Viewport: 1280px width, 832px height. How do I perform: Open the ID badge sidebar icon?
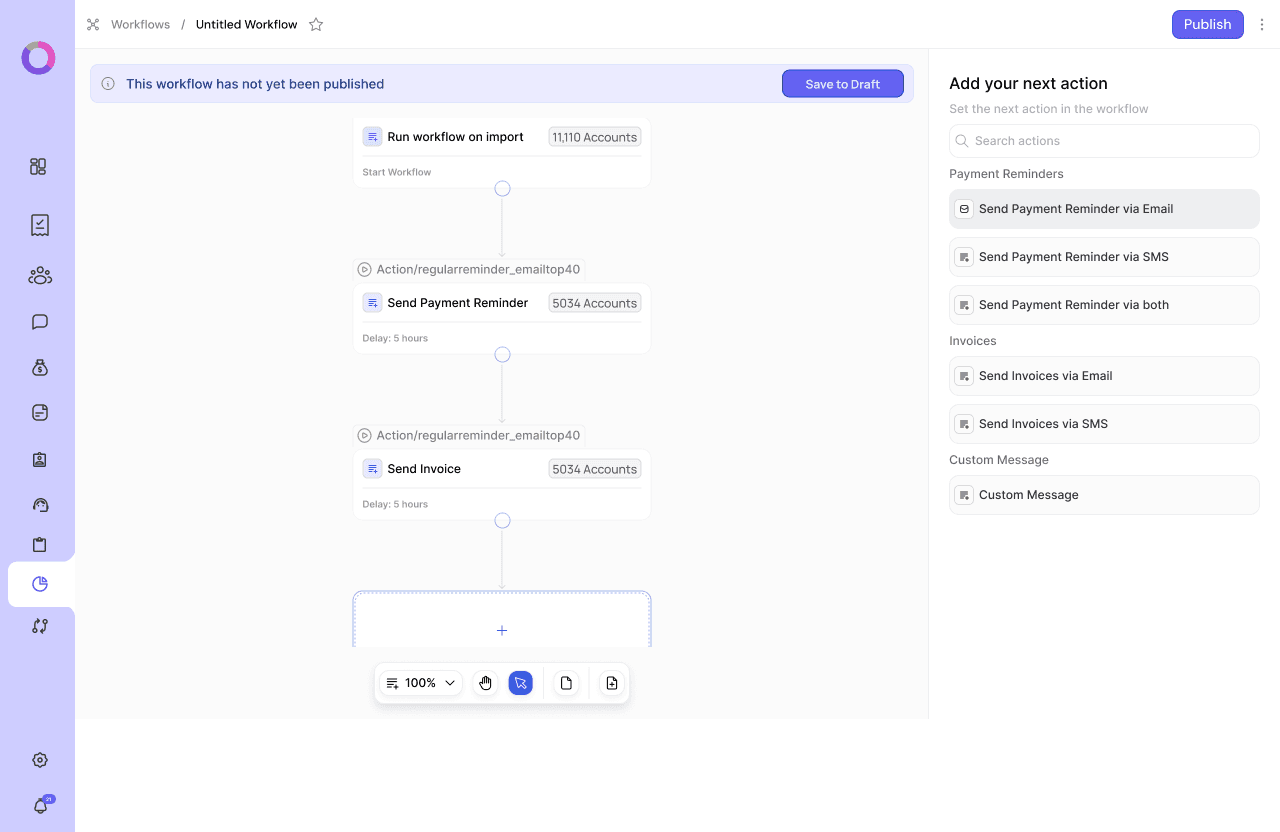coord(40,459)
